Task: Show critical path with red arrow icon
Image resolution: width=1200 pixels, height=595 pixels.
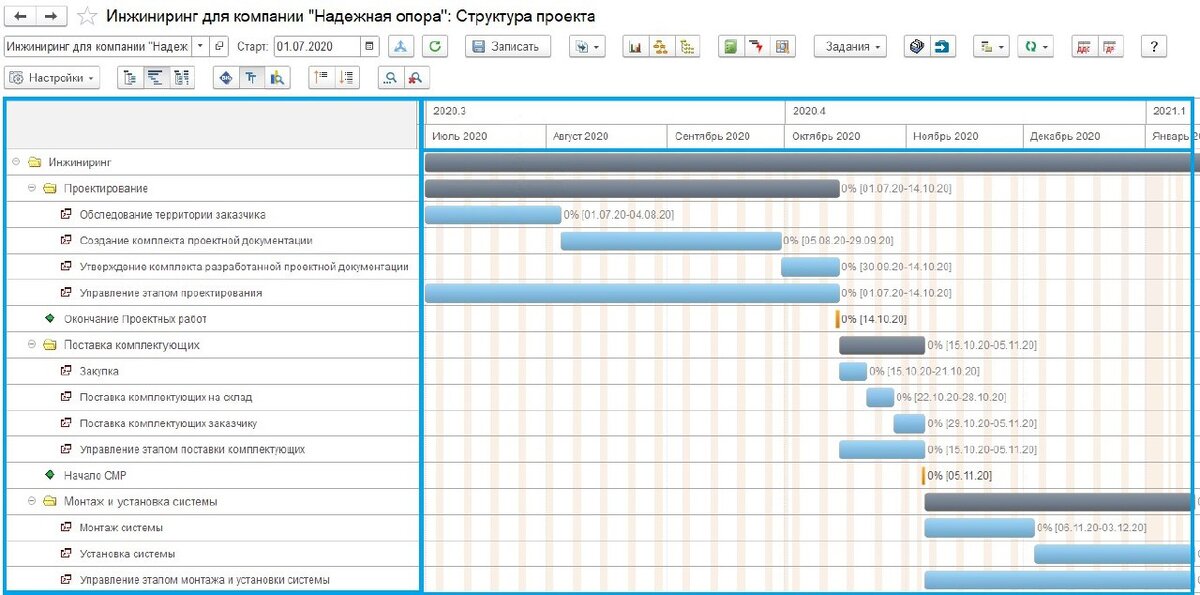Action: point(757,46)
